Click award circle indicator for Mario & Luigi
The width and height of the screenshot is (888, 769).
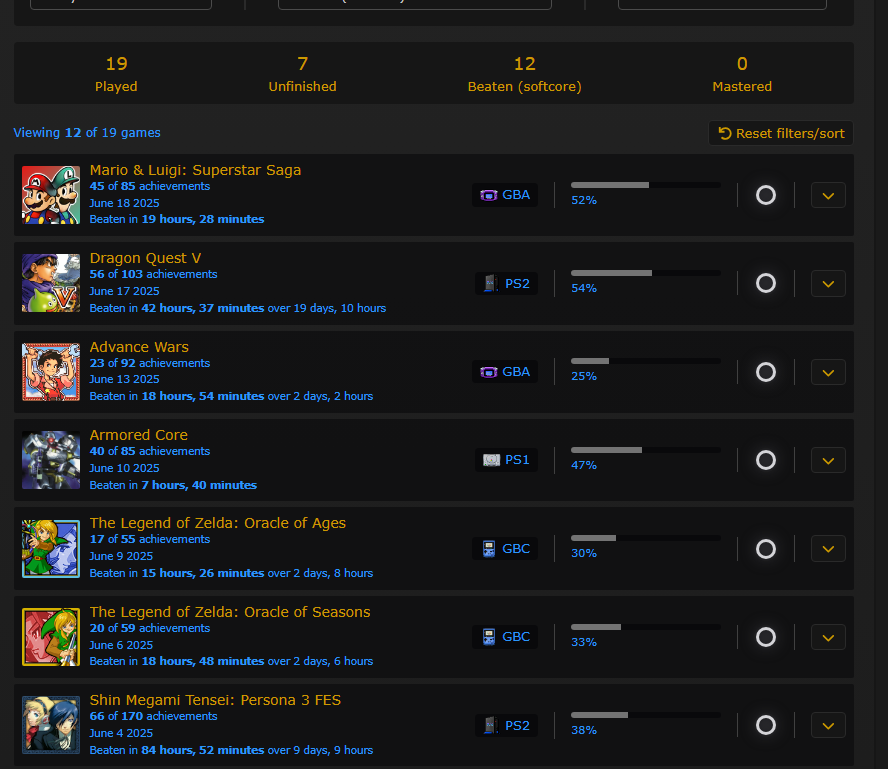(766, 195)
